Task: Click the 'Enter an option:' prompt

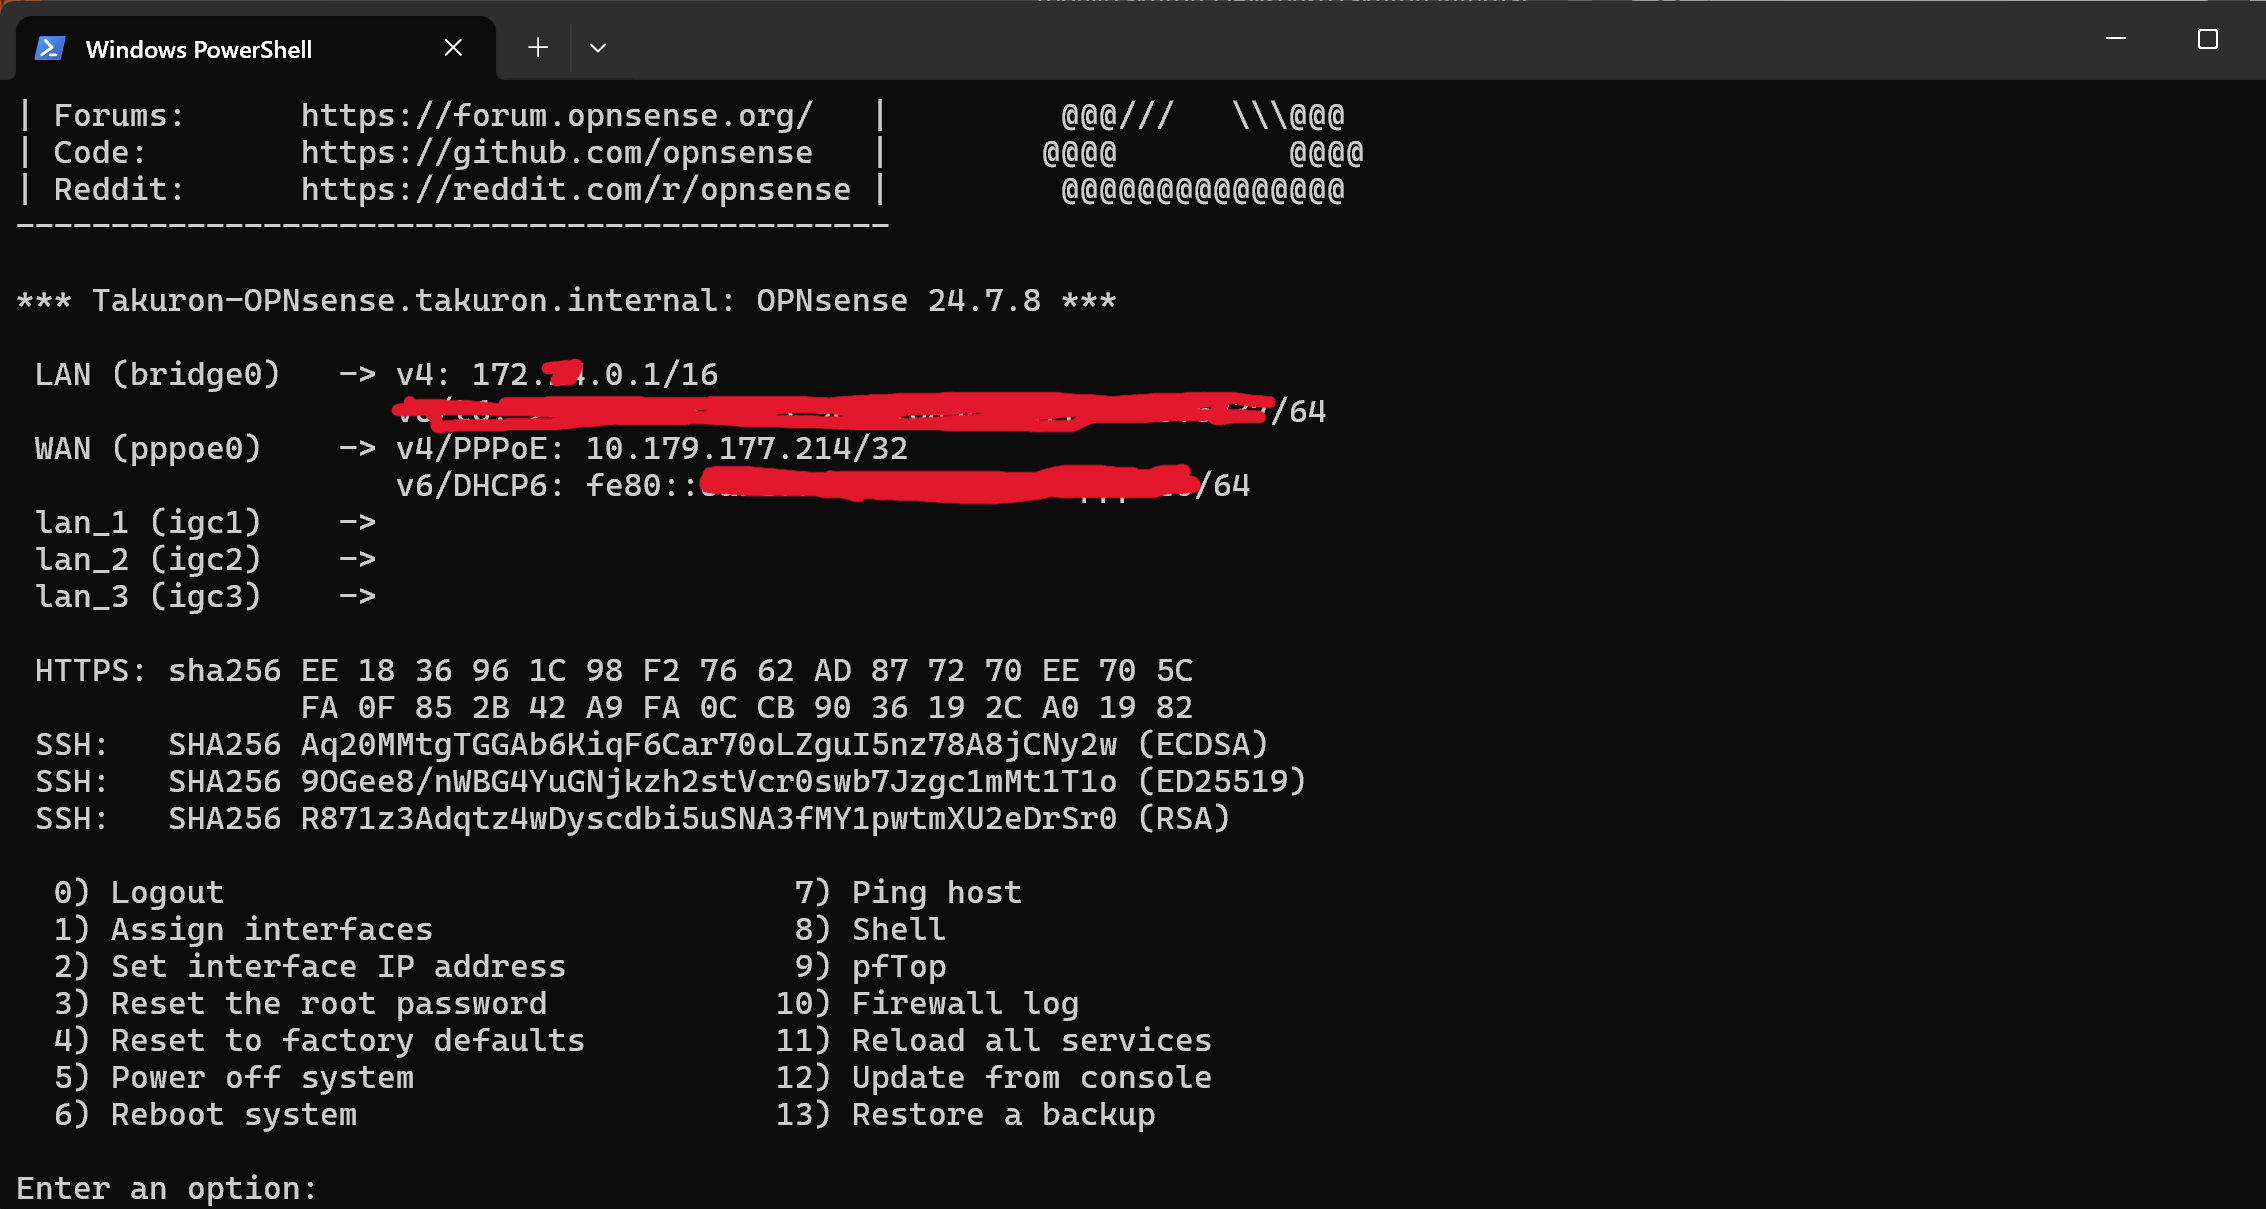Action: [x=167, y=1189]
